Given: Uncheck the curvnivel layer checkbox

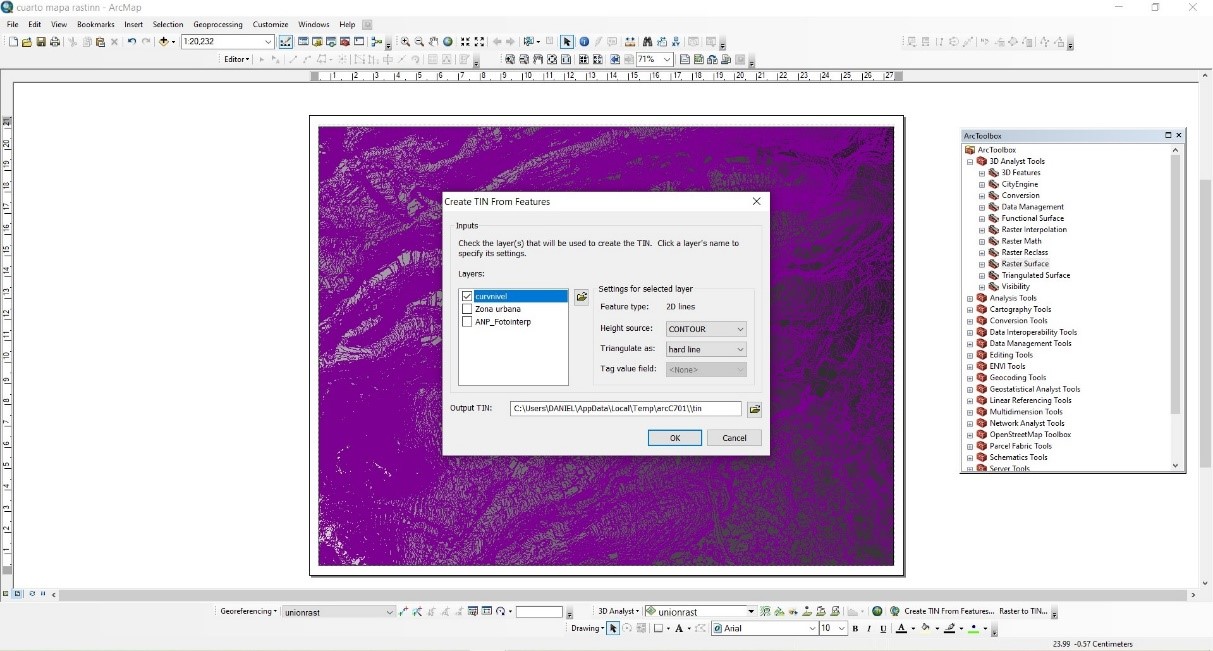Looking at the screenshot, I should [x=467, y=297].
